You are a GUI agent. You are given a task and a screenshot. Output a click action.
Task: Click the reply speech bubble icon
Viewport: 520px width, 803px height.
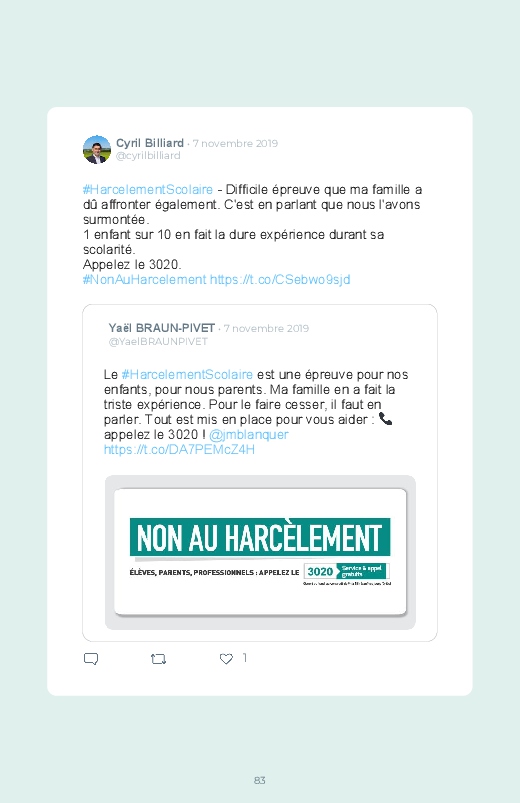point(91,659)
